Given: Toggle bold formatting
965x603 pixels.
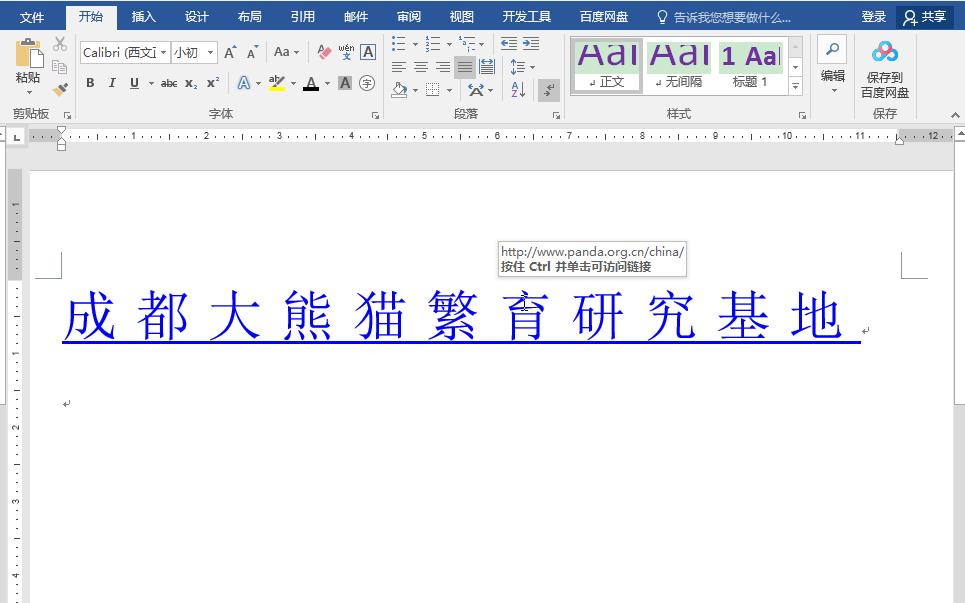Looking at the screenshot, I should click(90, 82).
